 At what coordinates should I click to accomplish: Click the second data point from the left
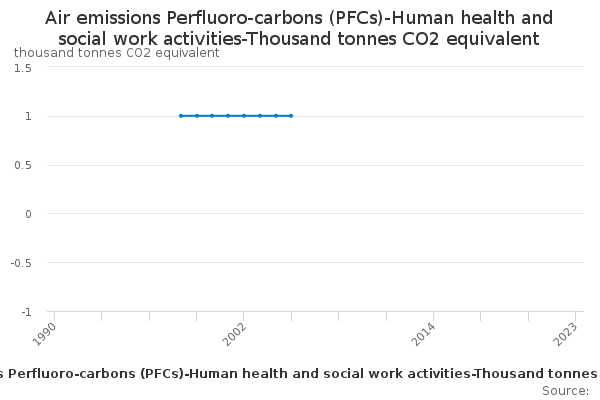point(197,116)
